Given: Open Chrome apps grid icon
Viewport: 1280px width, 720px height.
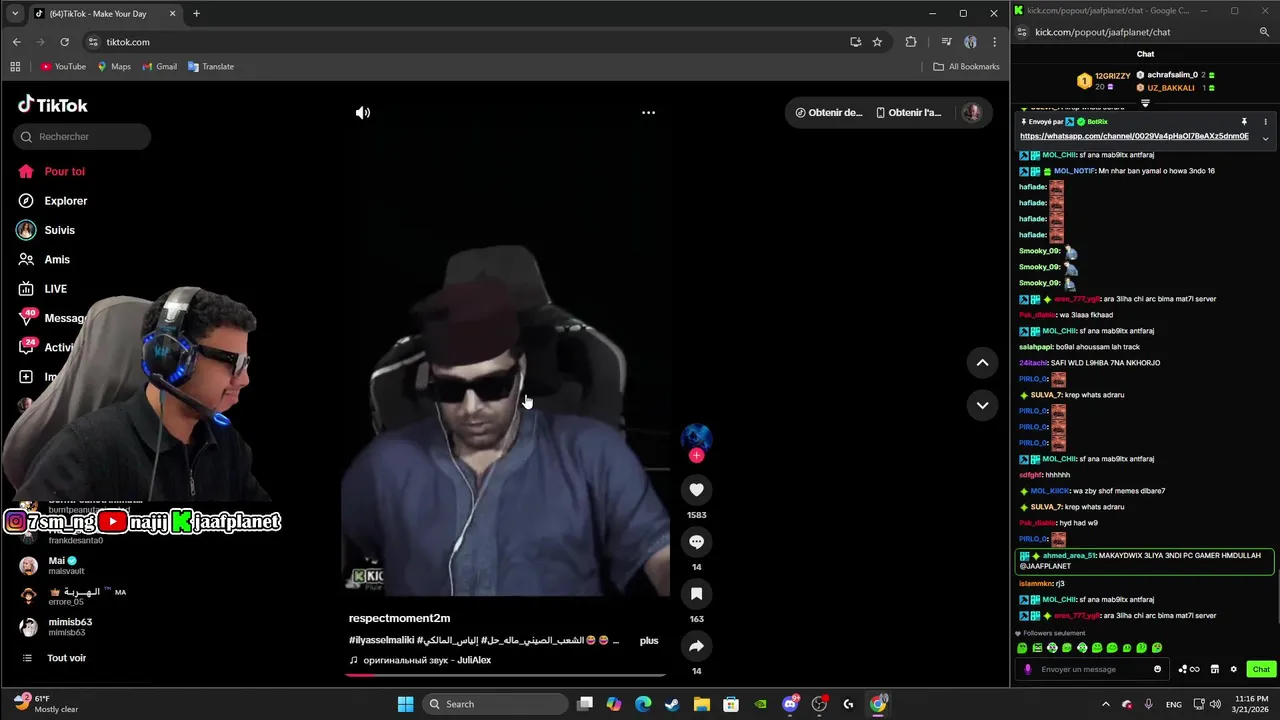Looking at the screenshot, I should click(x=15, y=67).
